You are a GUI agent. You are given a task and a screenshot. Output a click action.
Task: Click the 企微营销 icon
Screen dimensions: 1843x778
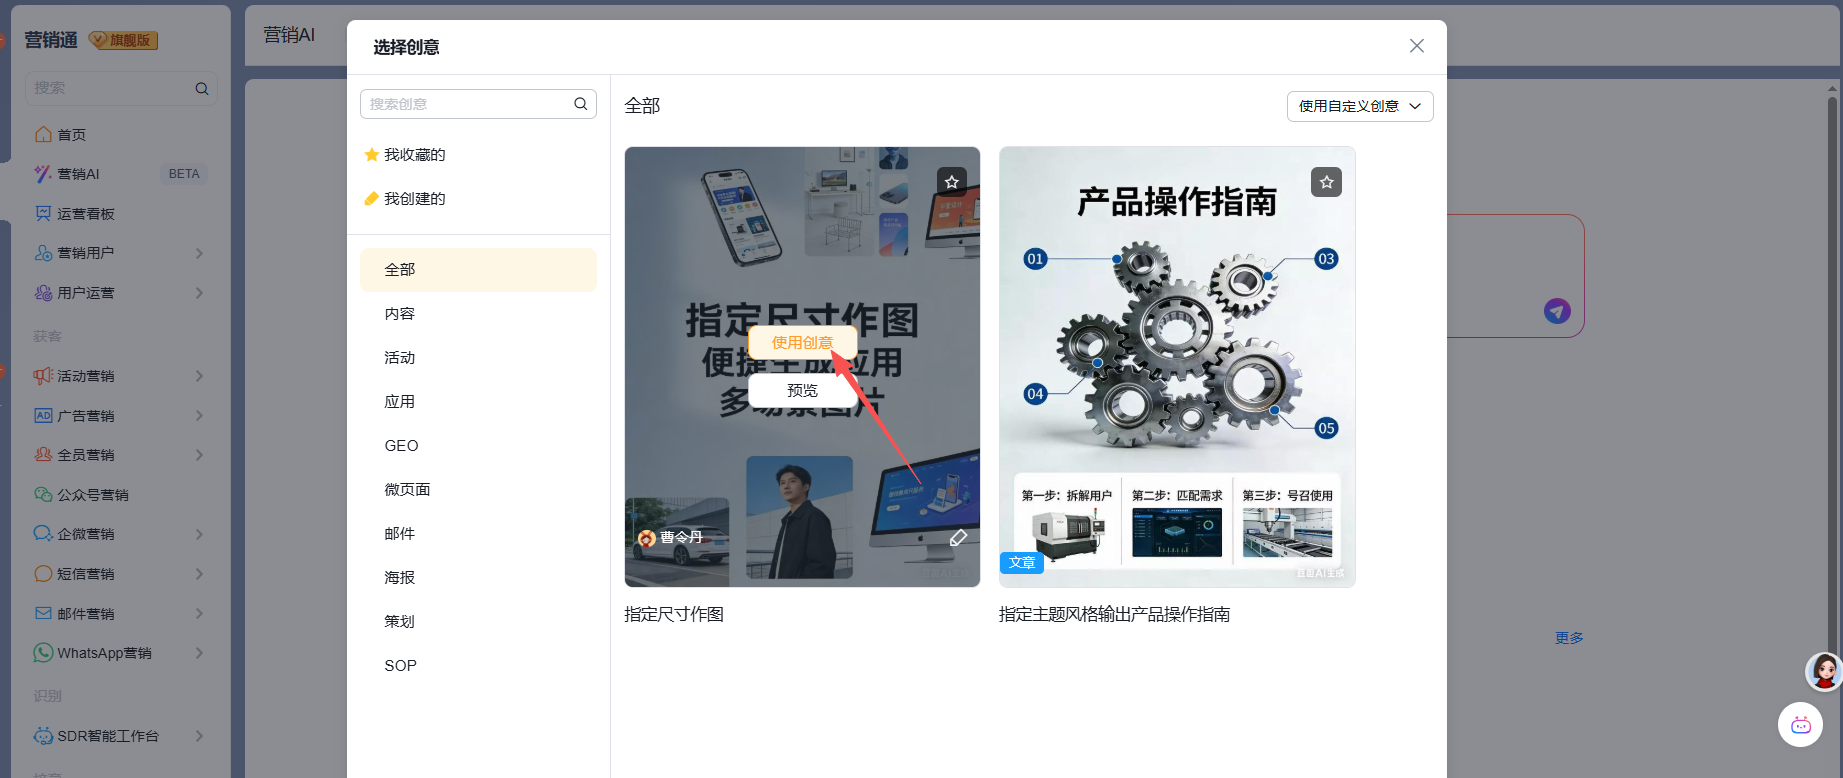click(x=43, y=534)
